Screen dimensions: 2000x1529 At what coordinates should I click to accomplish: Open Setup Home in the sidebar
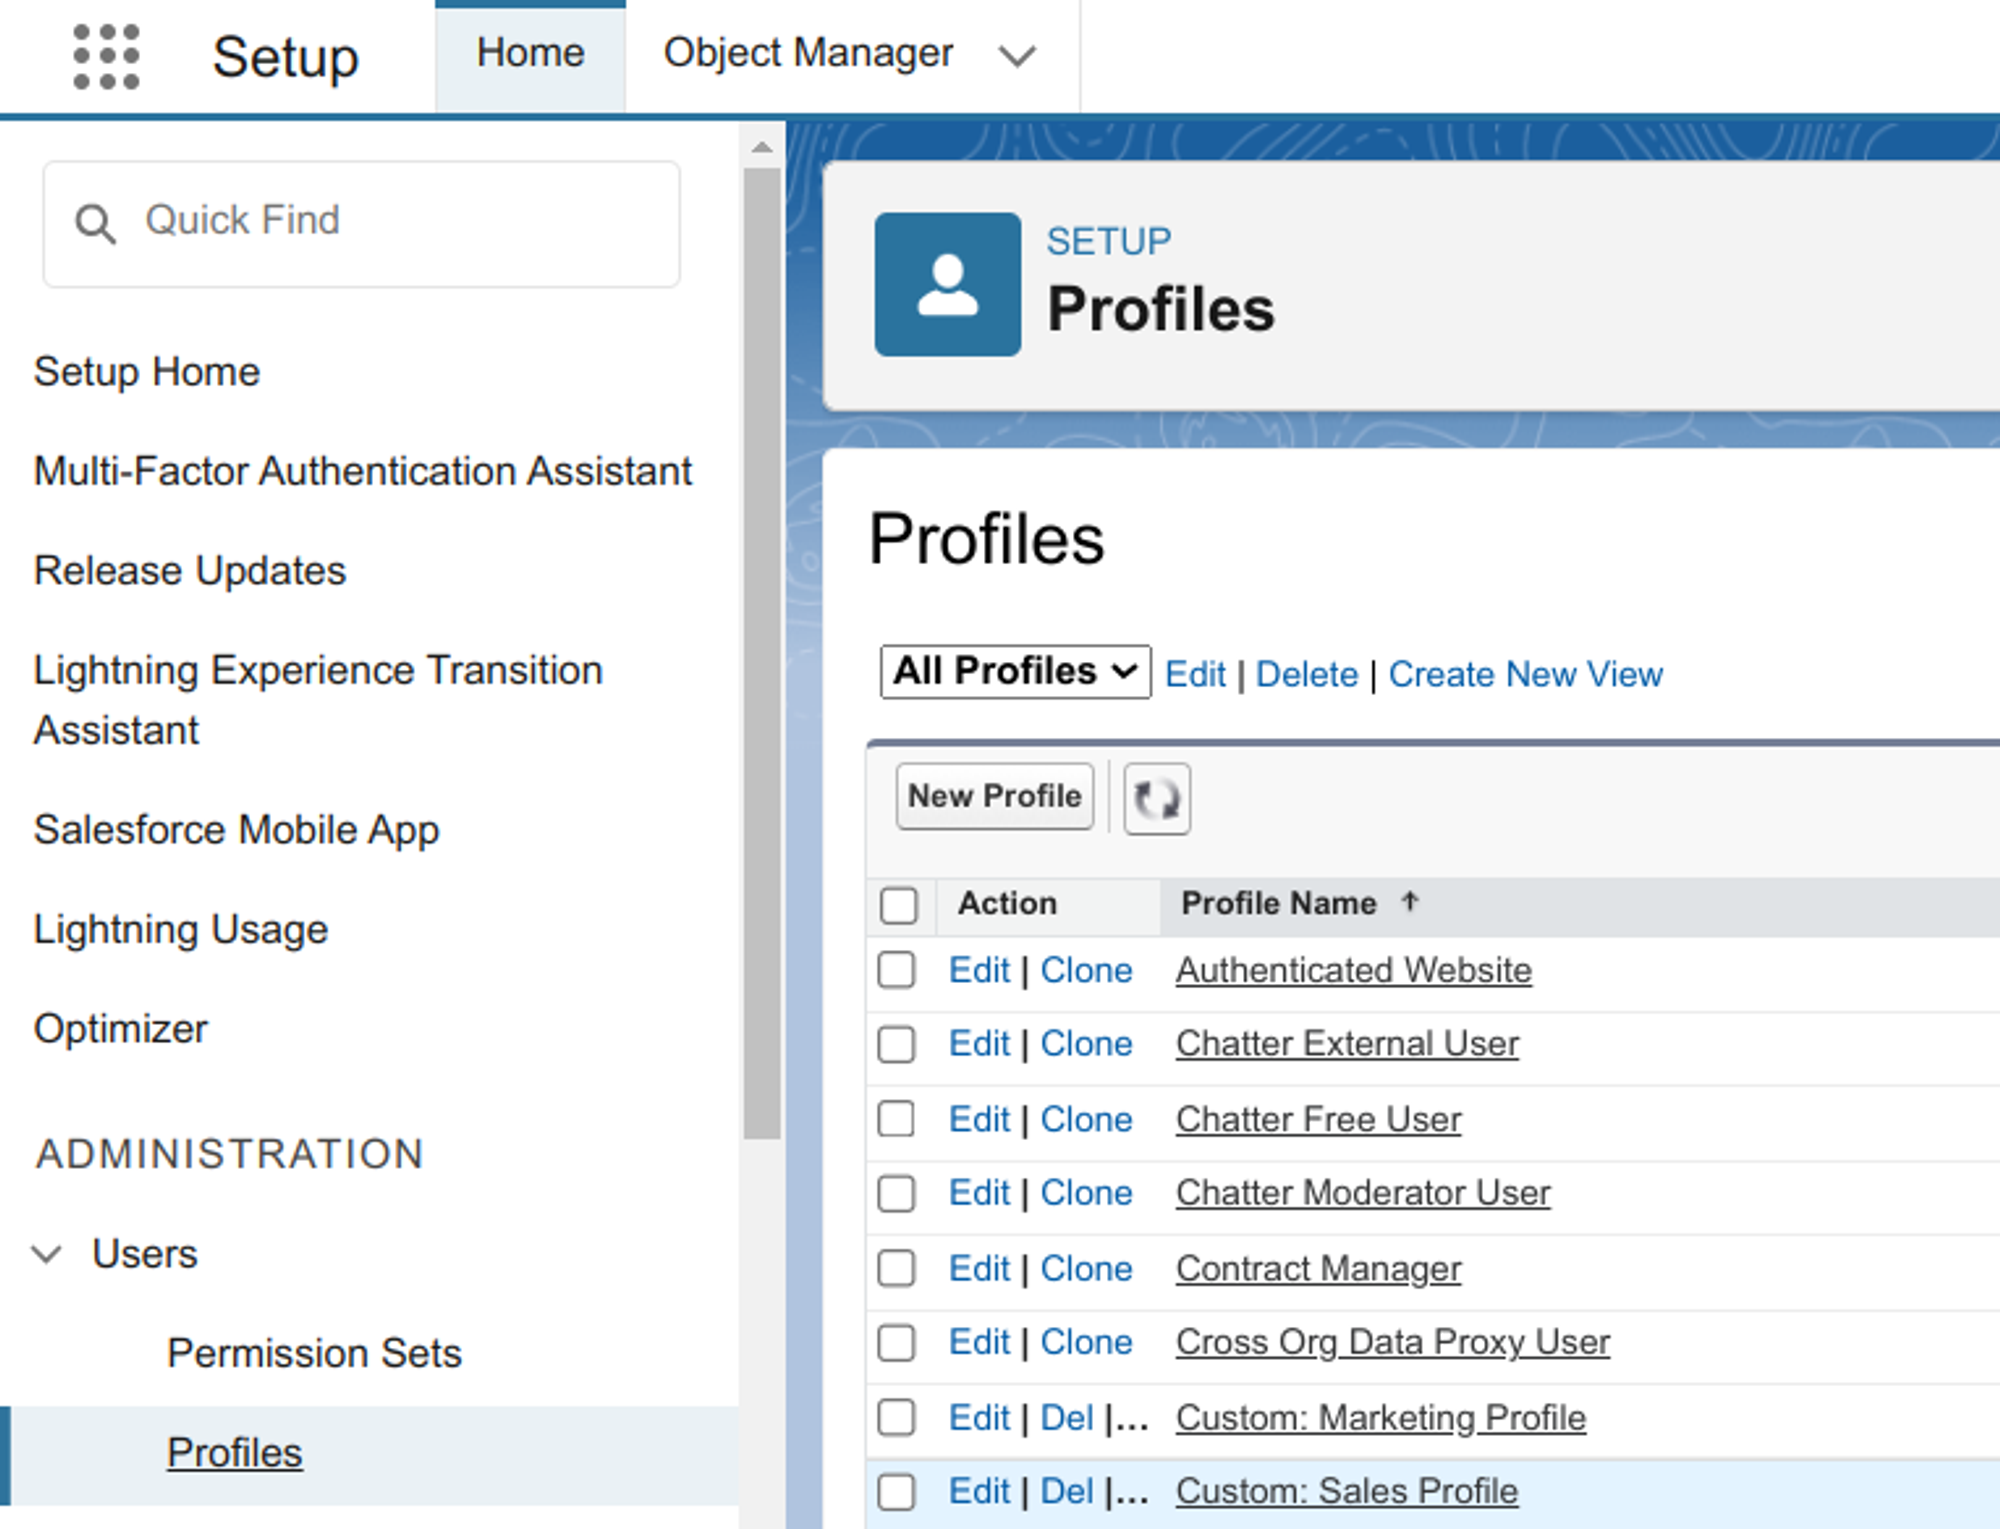click(147, 372)
